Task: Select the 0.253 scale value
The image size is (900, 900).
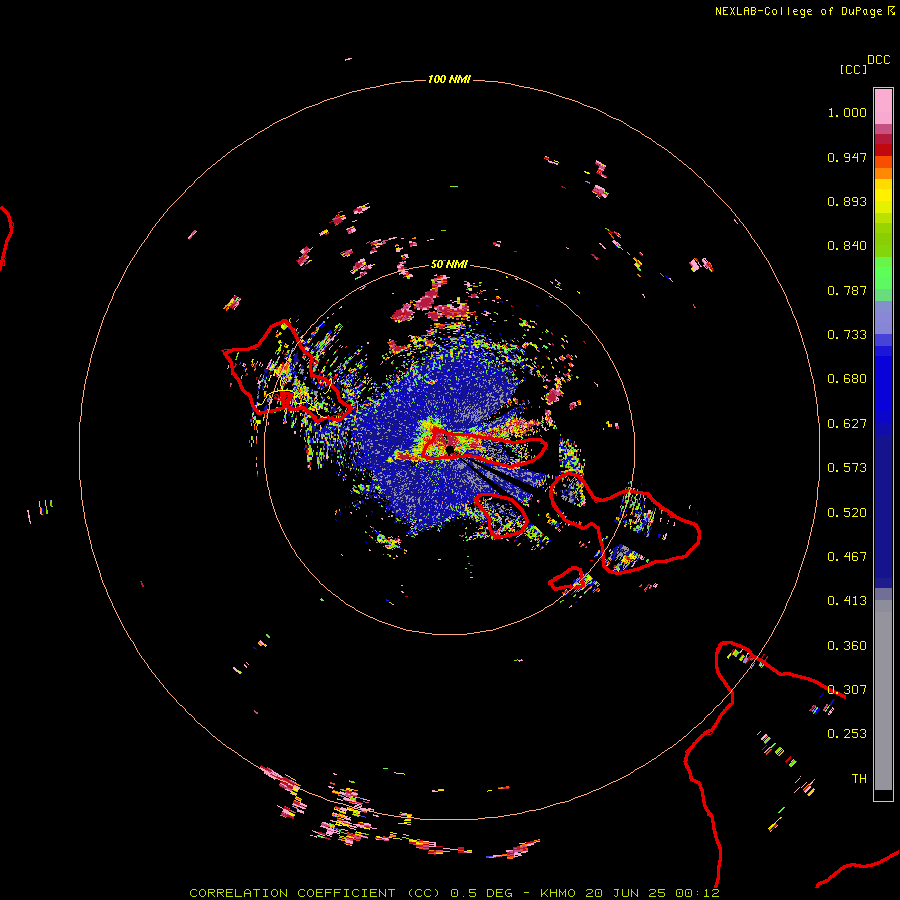Action: (x=847, y=734)
